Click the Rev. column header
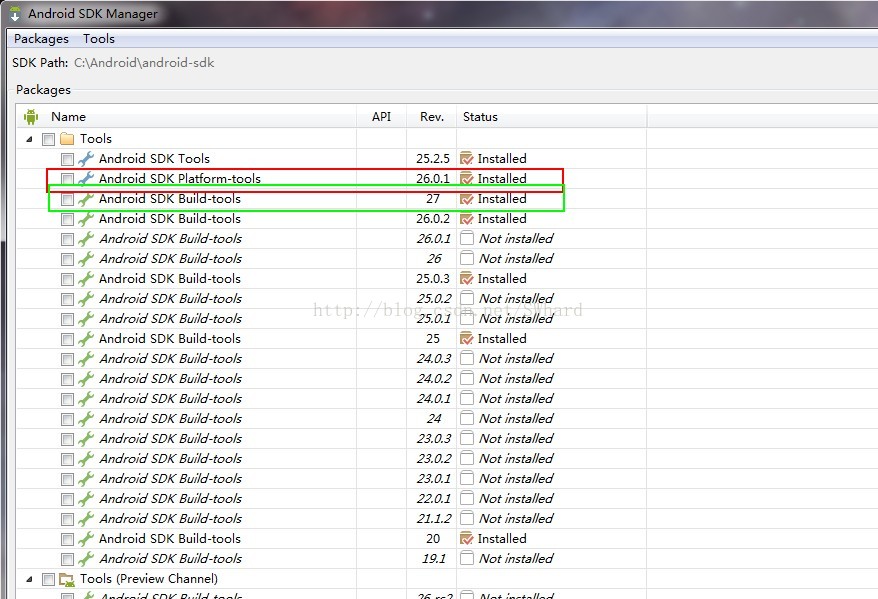 [x=432, y=117]
